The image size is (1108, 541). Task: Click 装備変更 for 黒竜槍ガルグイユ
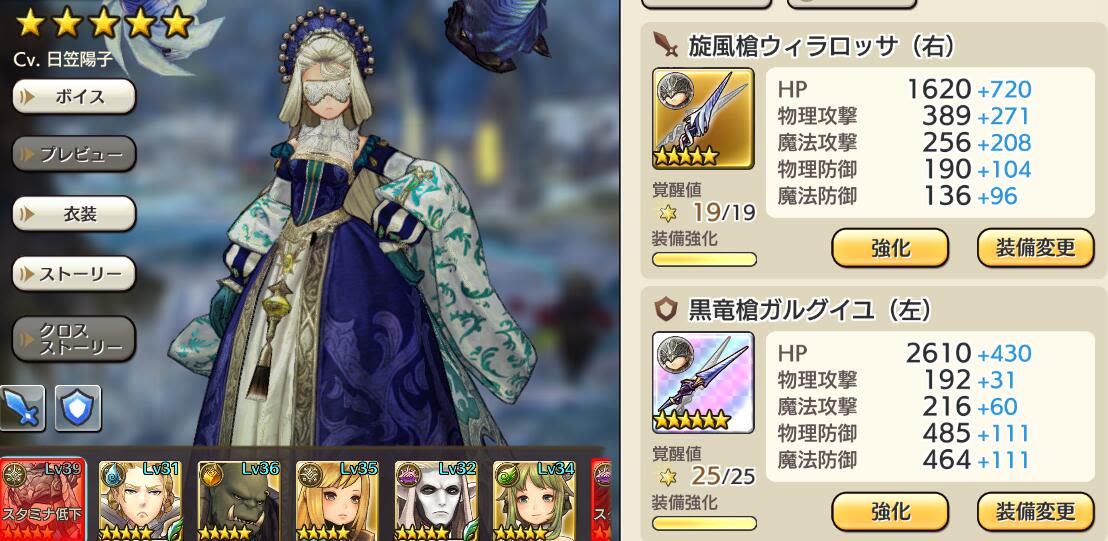(x=1035, y=511)
